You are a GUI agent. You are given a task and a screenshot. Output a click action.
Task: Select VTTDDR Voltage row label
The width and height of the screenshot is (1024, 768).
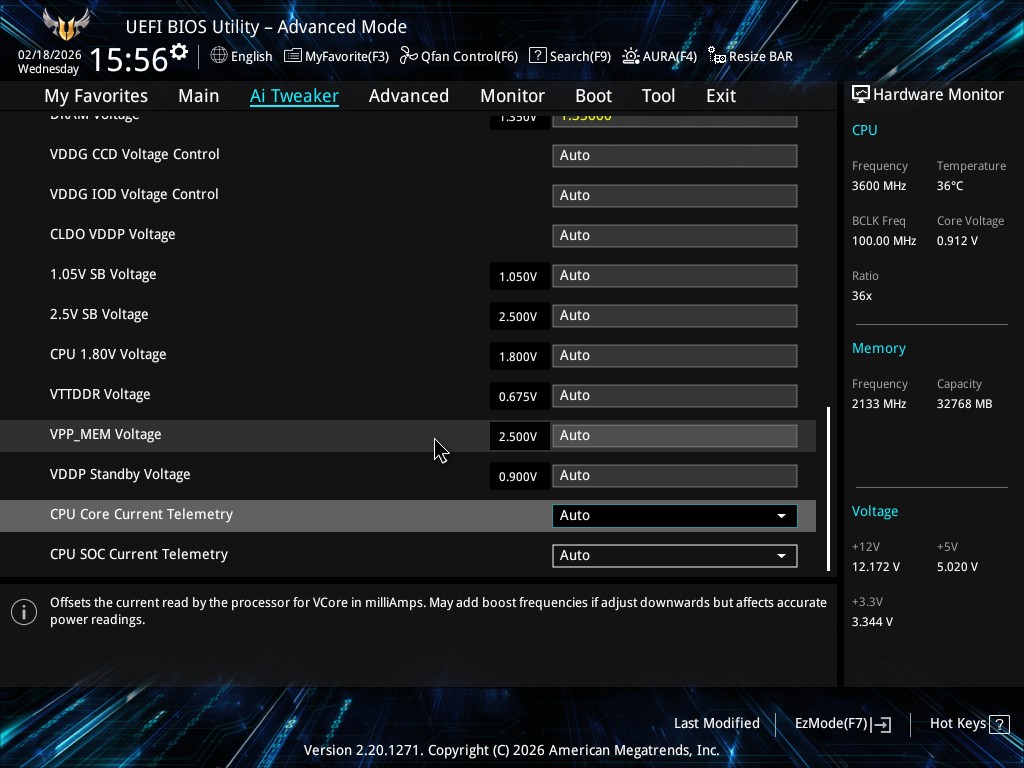click(100, 394)
